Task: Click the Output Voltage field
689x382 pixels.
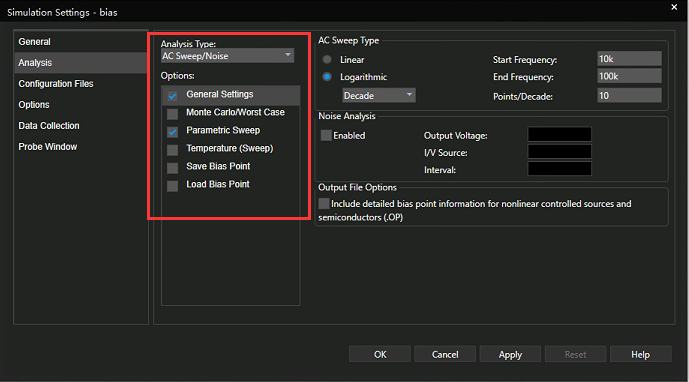Action: [x=559, y=135]
